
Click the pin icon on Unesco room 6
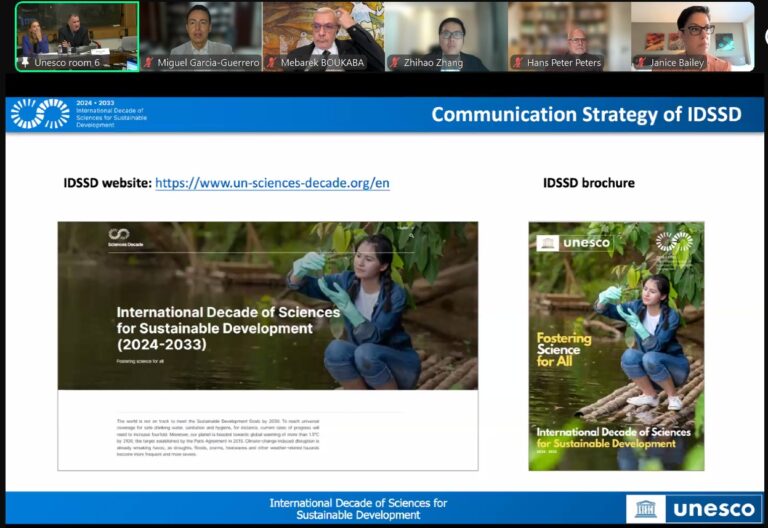tap(24, 62)
